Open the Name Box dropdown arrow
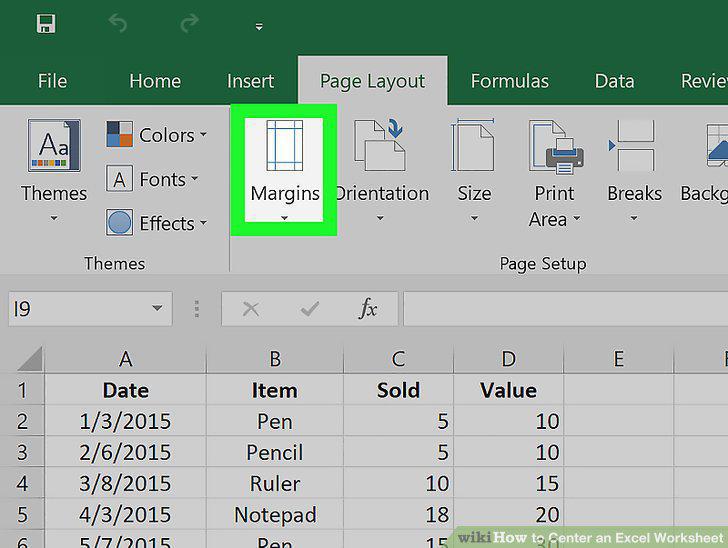Screen dimensions: 728x548 point(157,308)
